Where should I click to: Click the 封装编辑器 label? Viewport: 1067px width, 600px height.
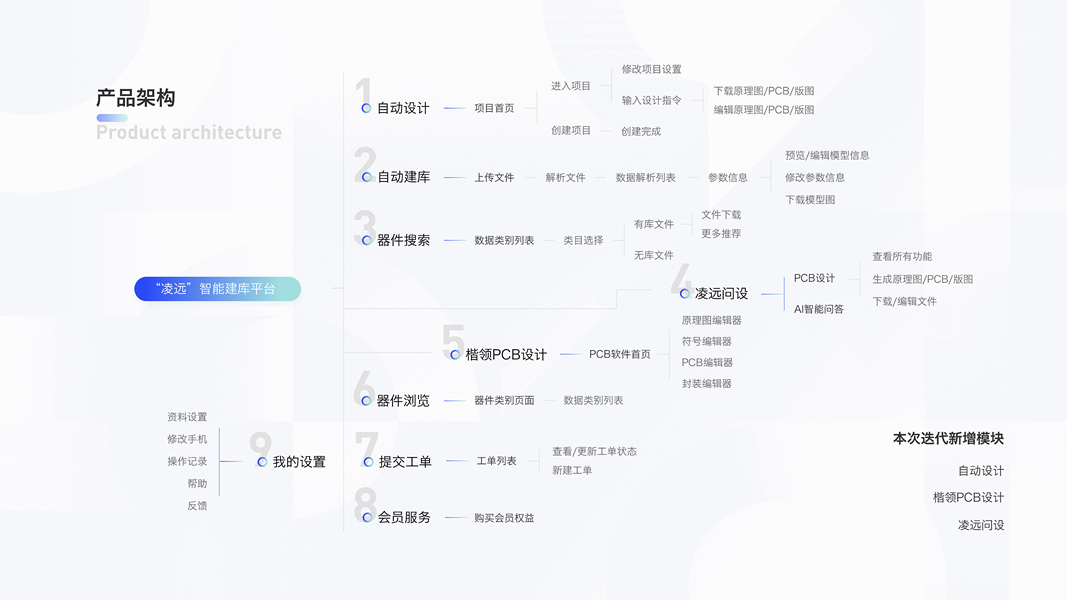(x=706, y=384)
